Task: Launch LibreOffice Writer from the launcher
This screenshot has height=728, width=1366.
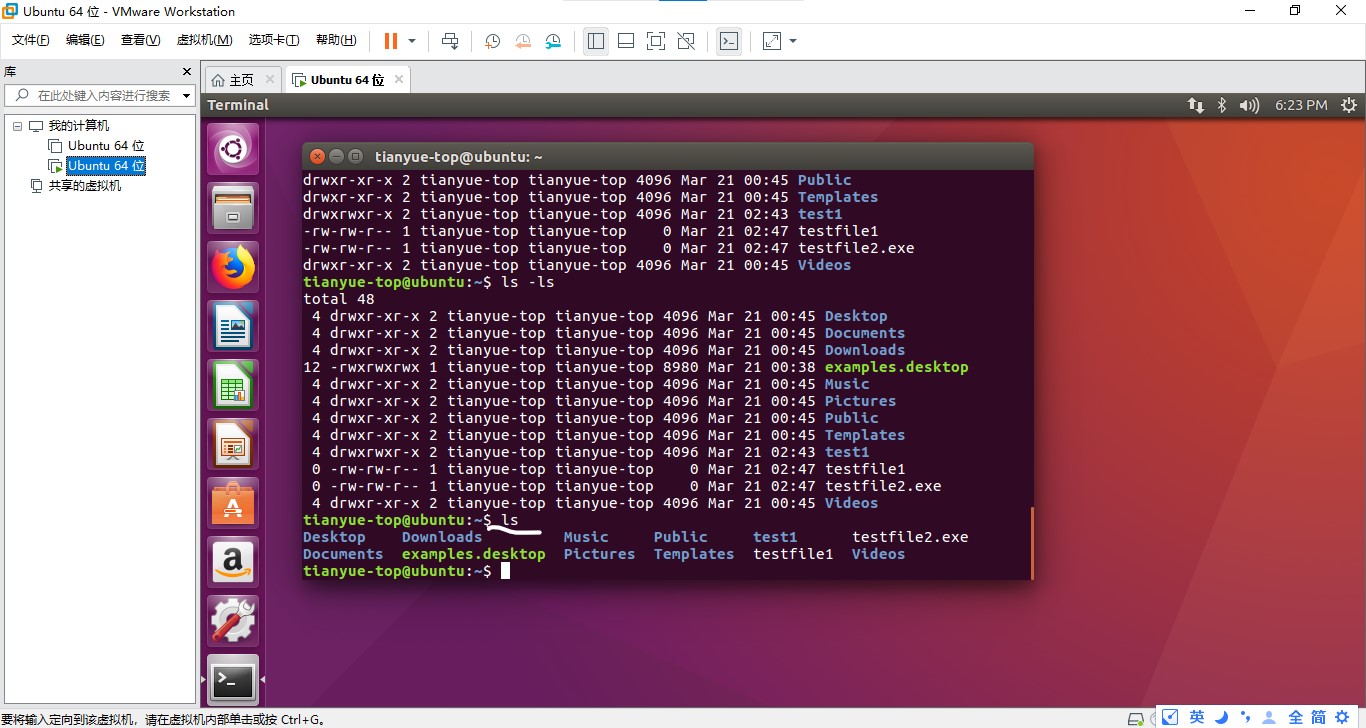Action: (x=233, y=326)
